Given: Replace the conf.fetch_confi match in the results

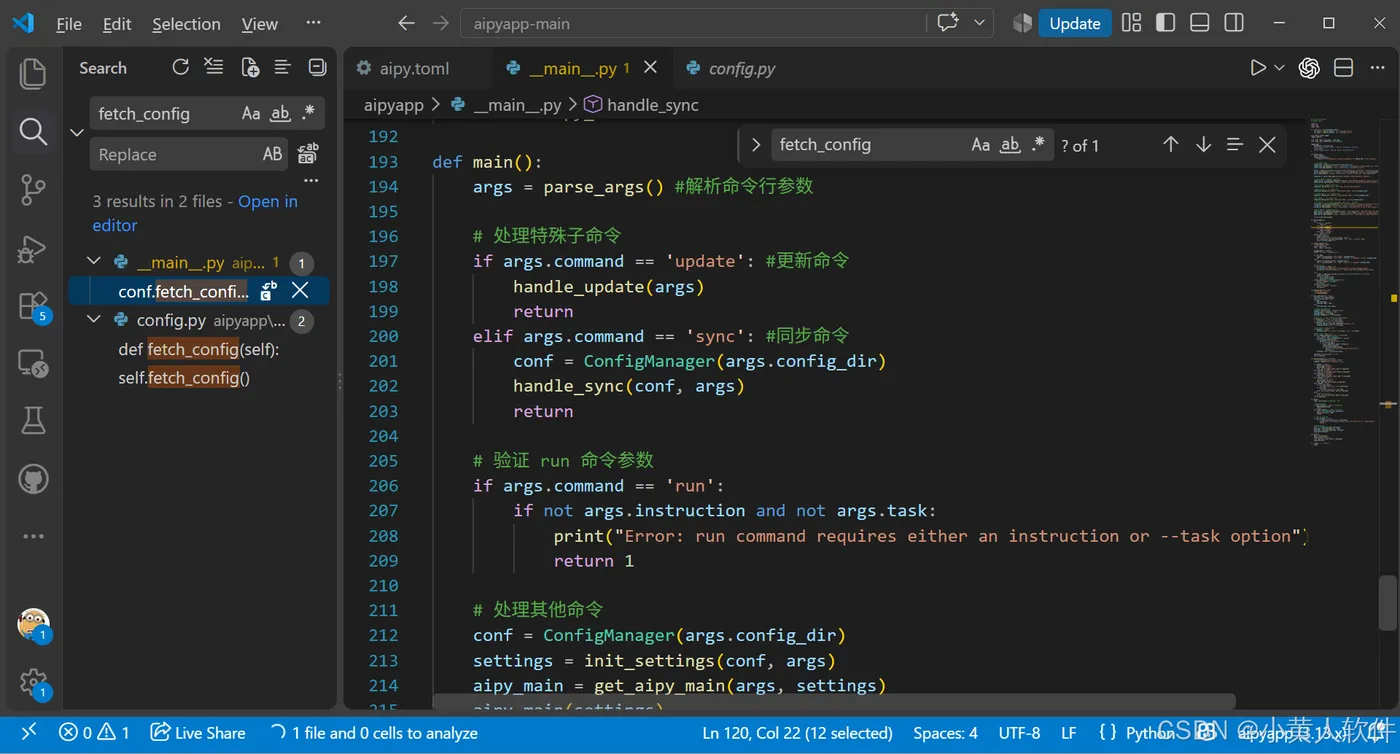Looking at the screenshot, I should (269, 291).
